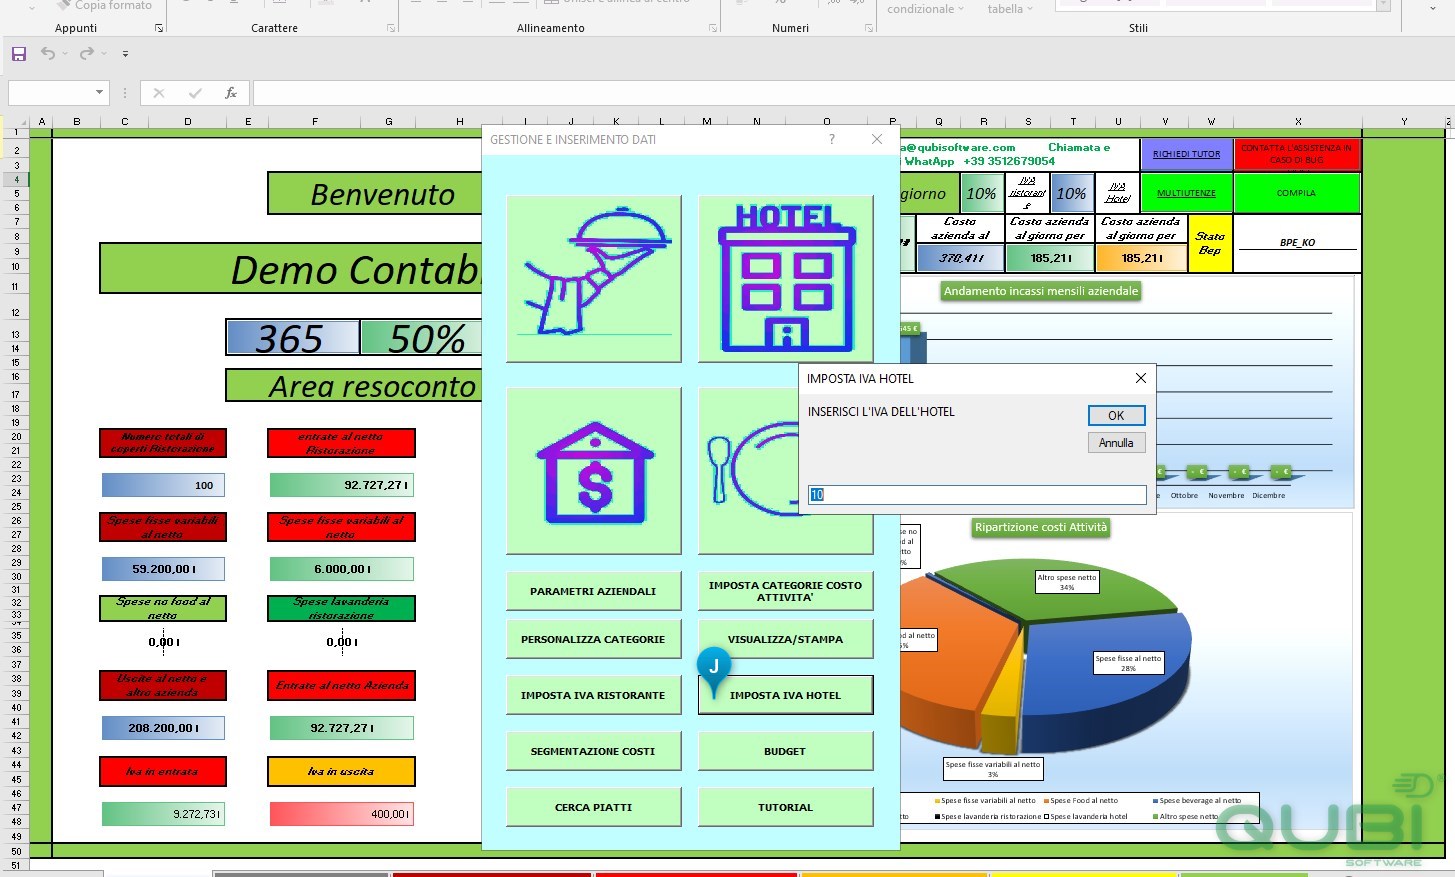The height and width of the screenshot is (877, 1455).
Task: Open Customize Quick Access Toolbar menu
Action: point(125,54)
